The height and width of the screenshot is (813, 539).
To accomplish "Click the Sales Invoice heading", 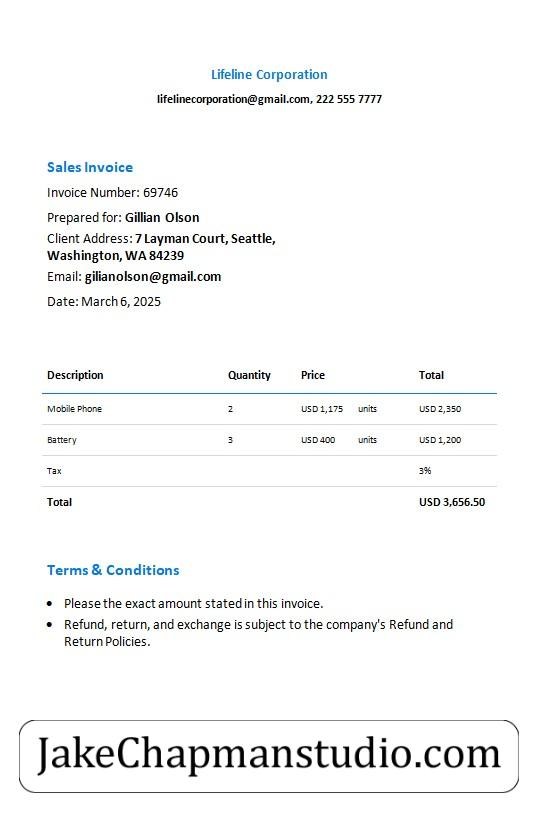I will (x=90, y=167).
